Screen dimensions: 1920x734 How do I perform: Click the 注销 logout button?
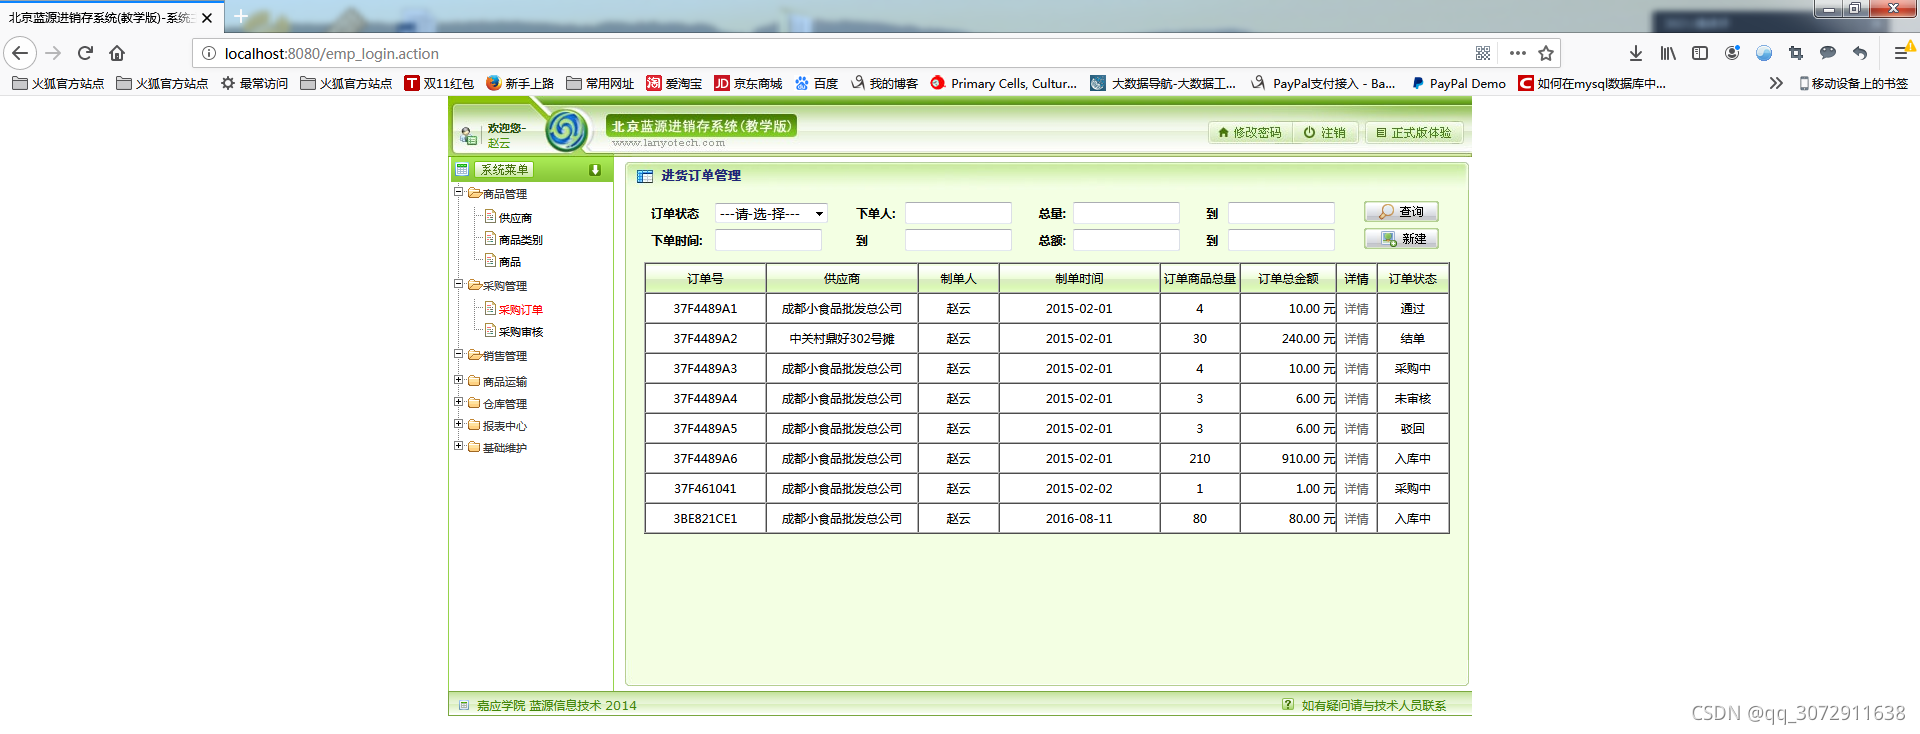pyautogui.click(x=1325, y=132)
